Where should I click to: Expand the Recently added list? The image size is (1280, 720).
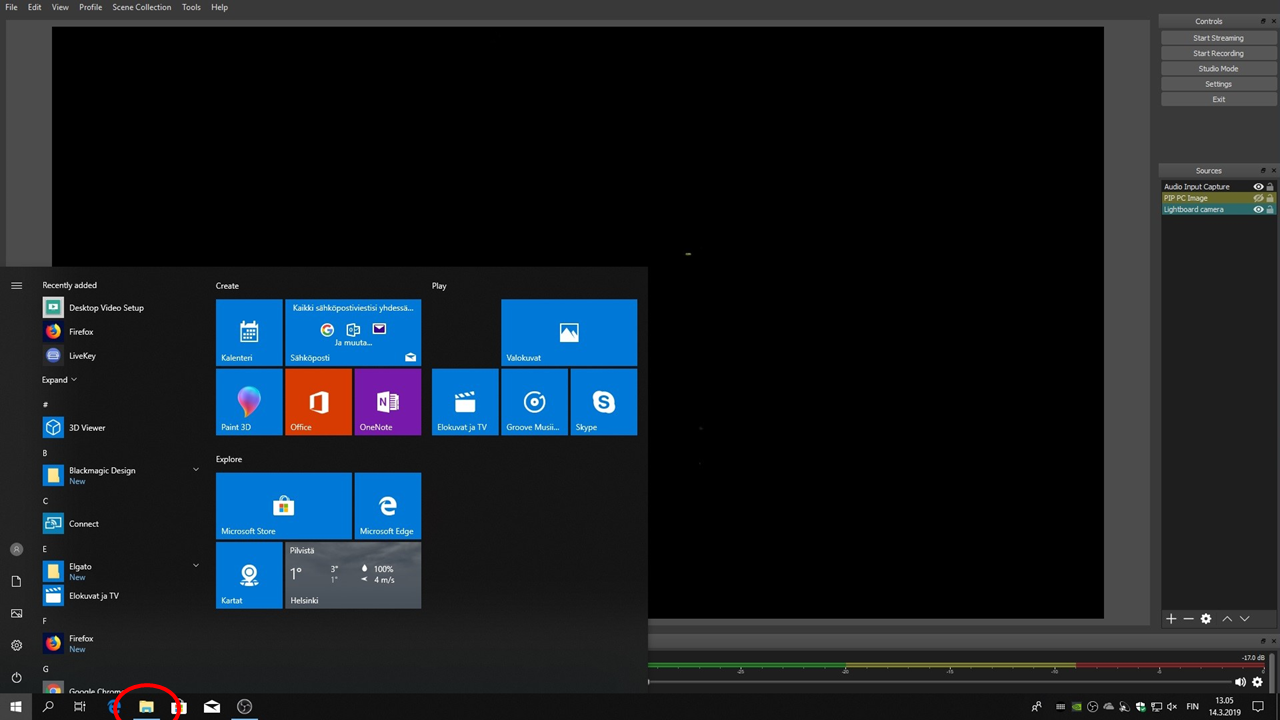(59, 380)
